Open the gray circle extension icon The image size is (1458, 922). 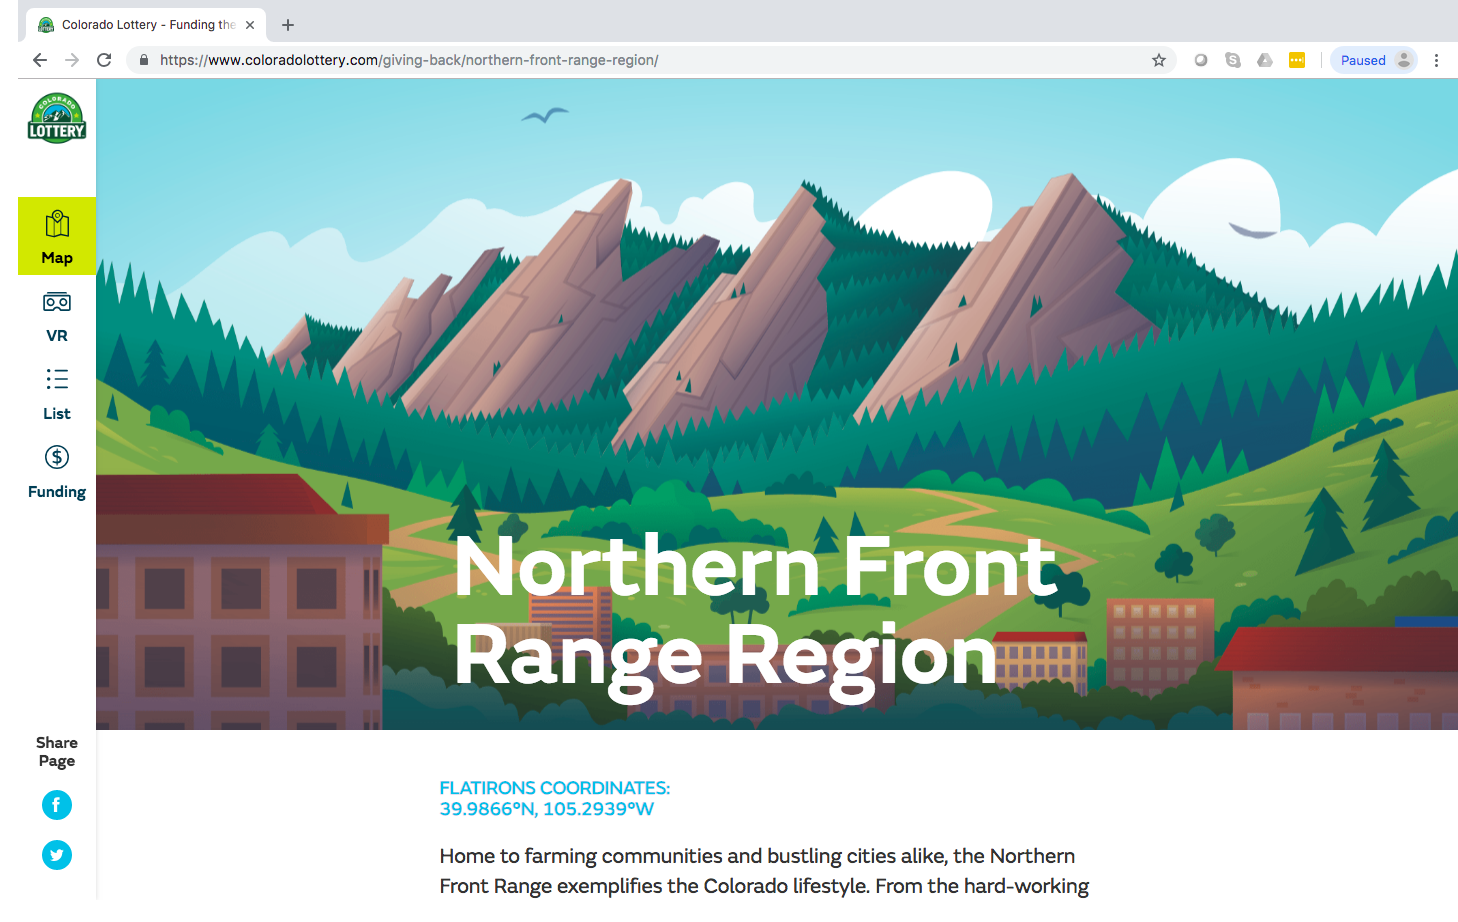coord(1201,60)
